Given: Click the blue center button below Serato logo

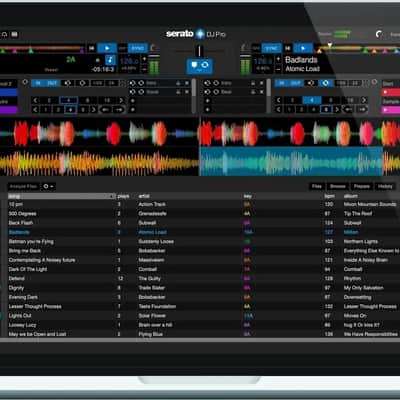Looking at the screenshot, I should click(x=199, y=66).
